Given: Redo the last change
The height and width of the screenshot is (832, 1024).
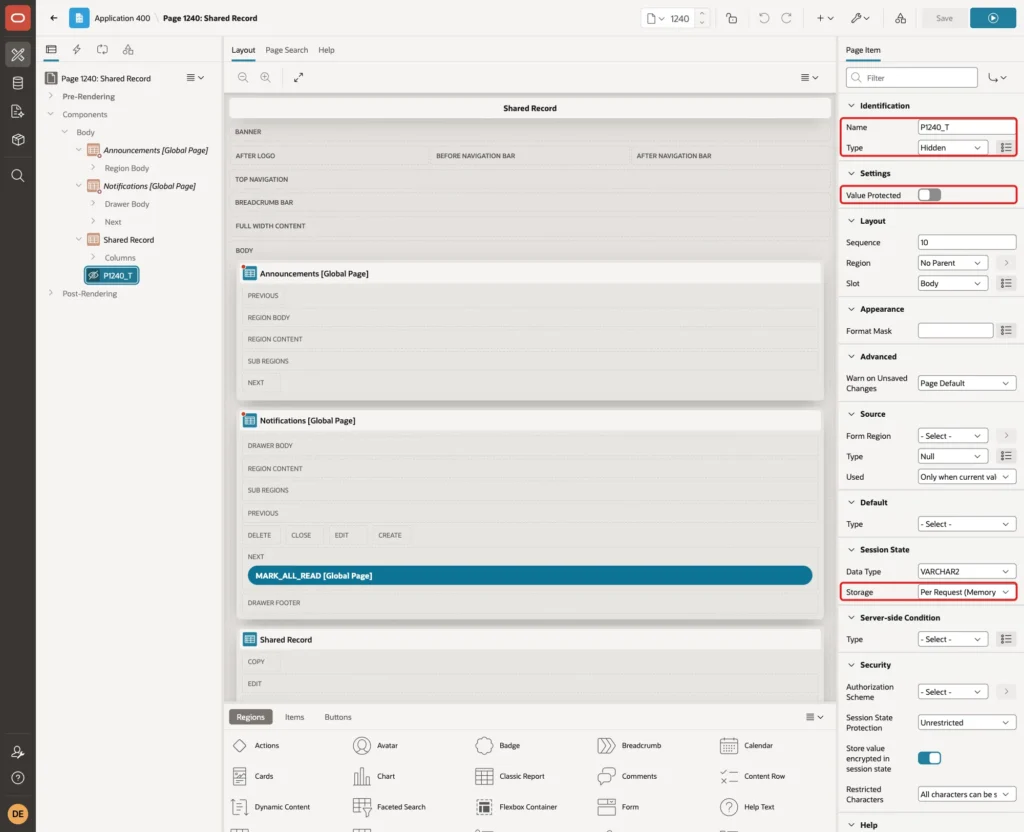Looking at the screenshot, I should point(786,18).
